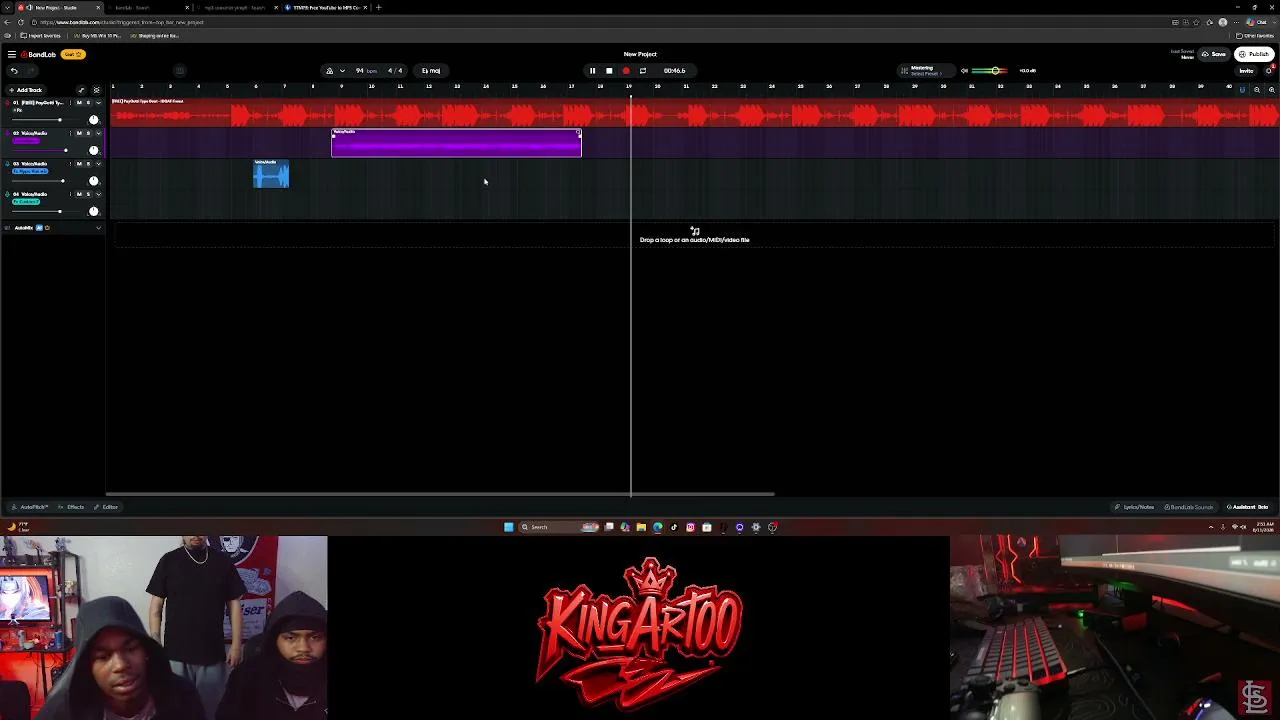This screenshot has height=720, width=1280.
Task: Click the Publish button
Action: [x=1254, y=54]
